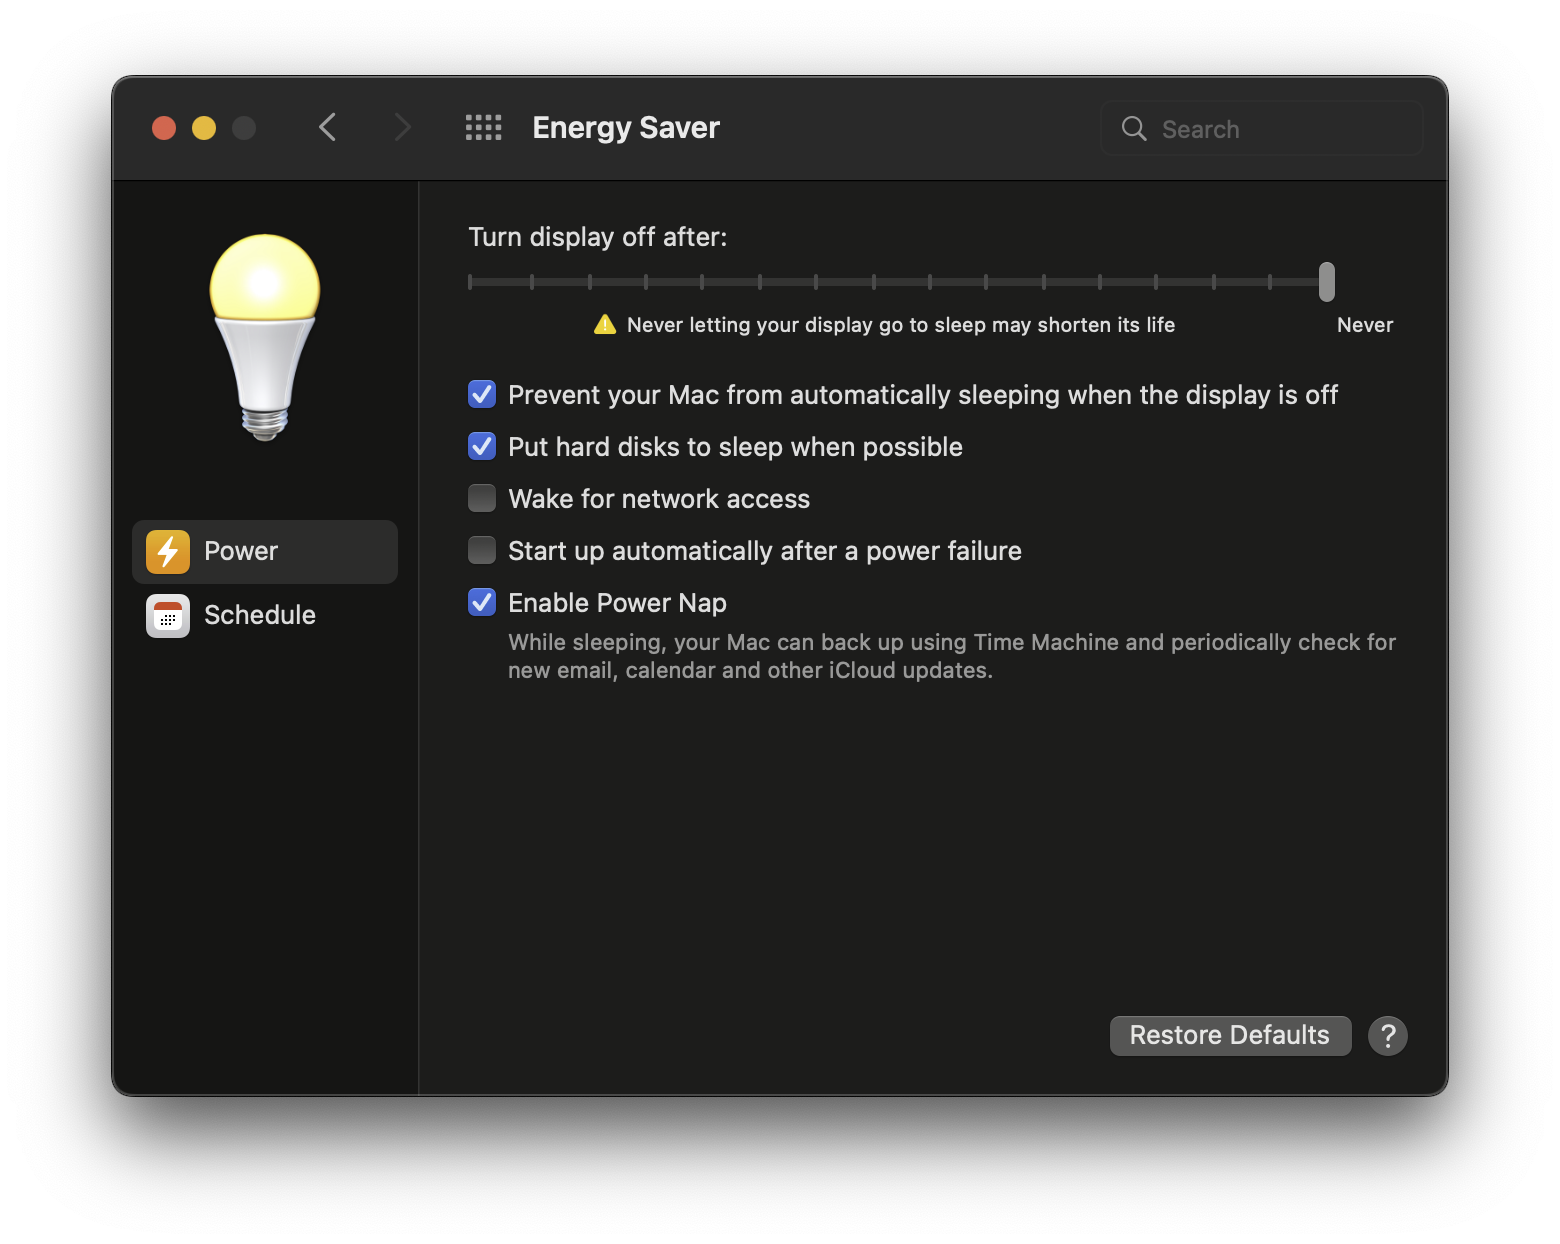Switch to the Schedule sidebar item

[x=260, y=616]
